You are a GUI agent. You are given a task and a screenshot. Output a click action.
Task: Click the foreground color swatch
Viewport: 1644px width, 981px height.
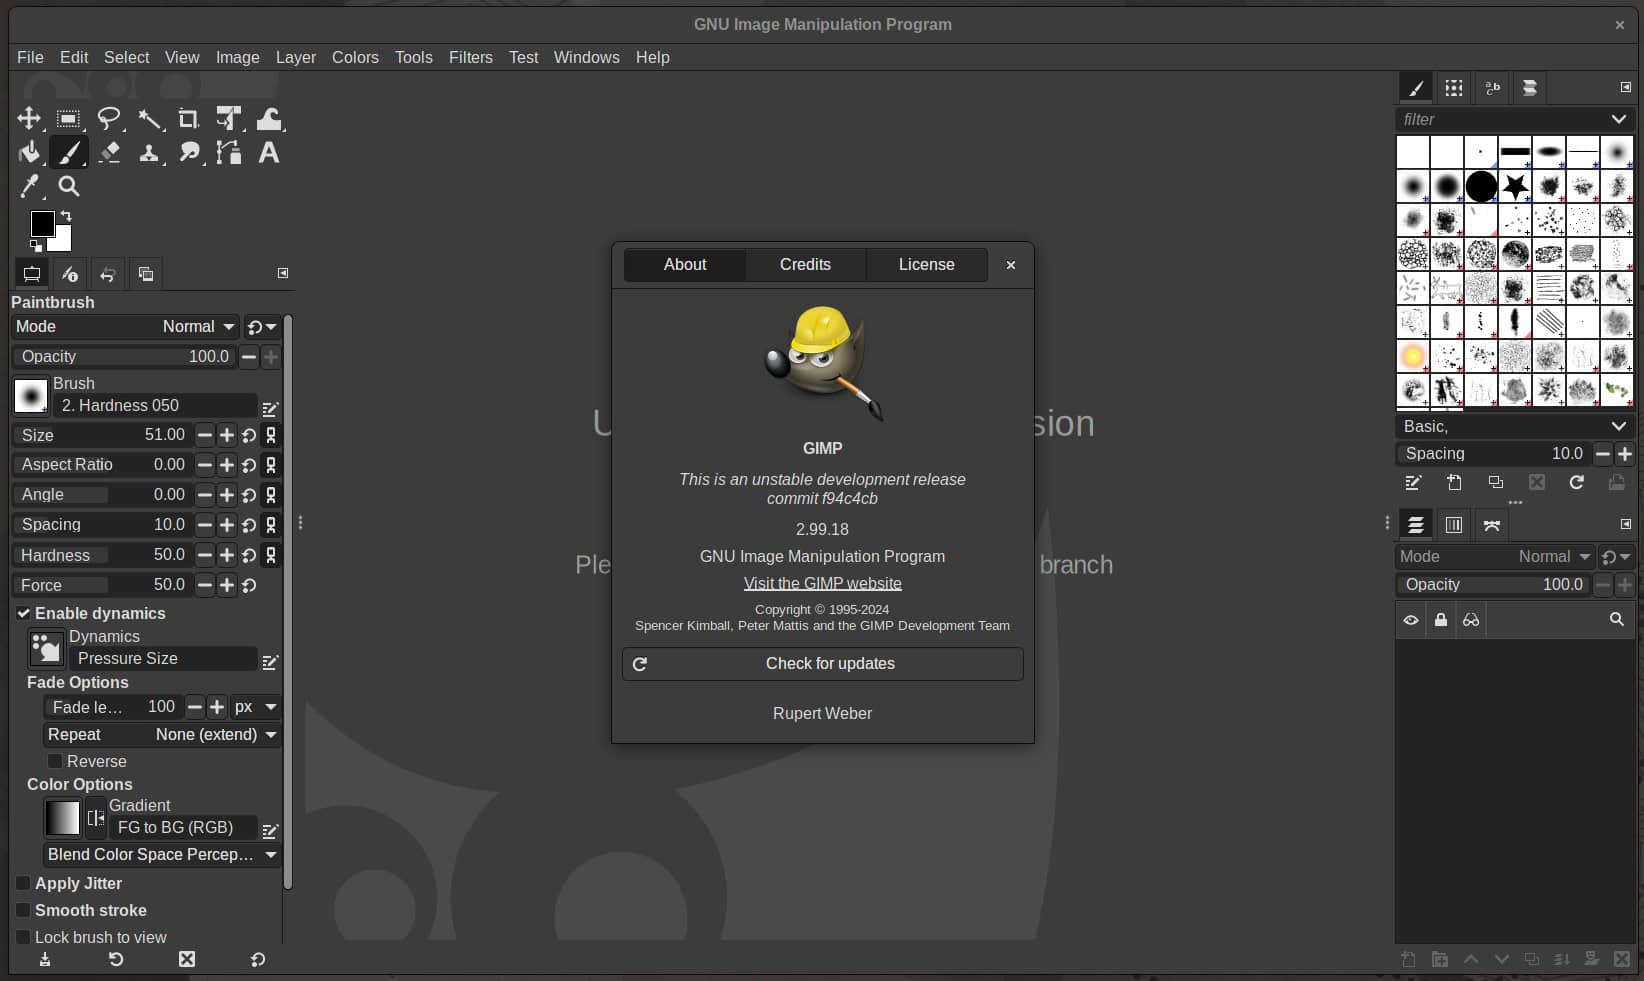[x=42, y=224]
